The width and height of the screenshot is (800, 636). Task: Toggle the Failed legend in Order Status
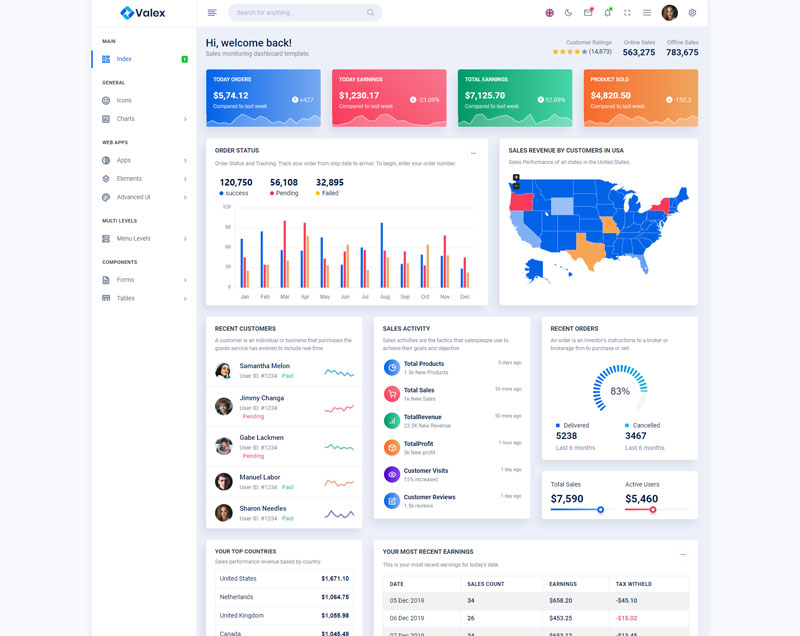[x=329, y=192]
